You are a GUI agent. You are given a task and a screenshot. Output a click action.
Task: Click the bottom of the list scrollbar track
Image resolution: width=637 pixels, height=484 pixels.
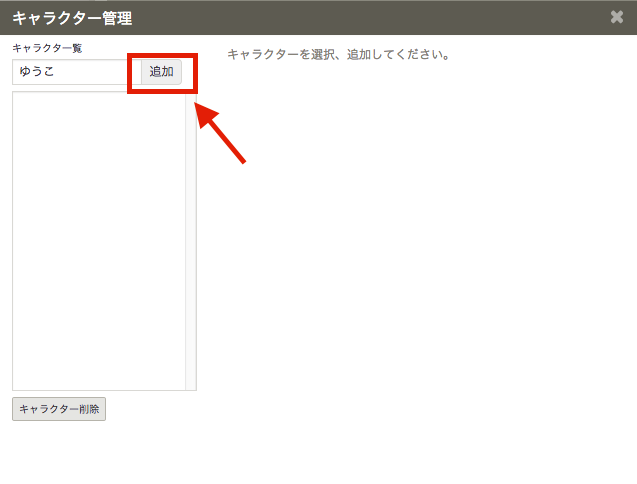pyautogui.click(x=191, y=383)
